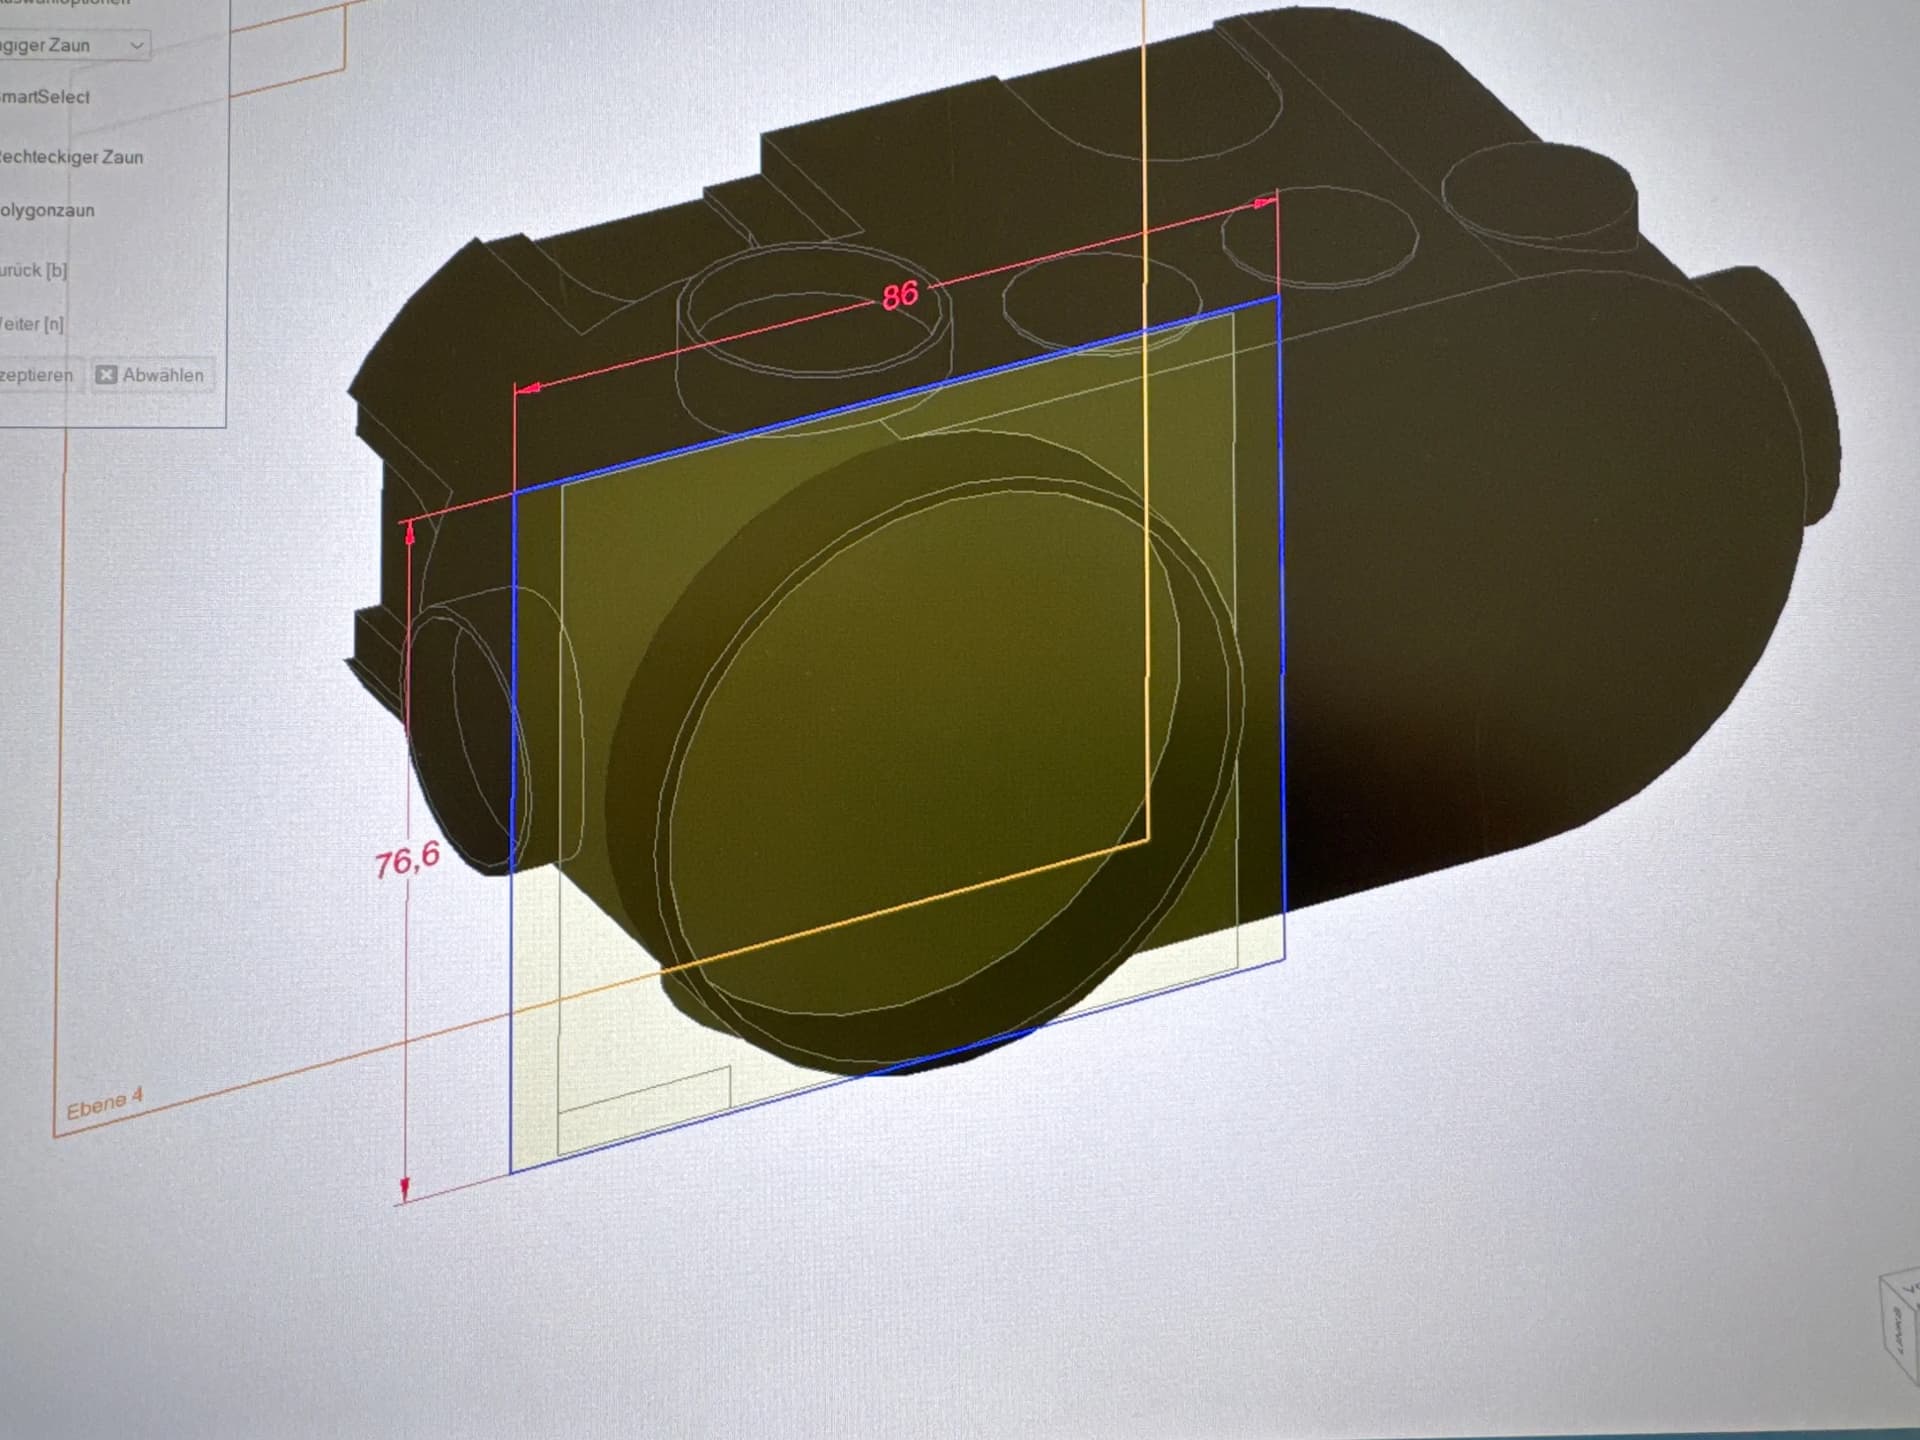1920x1440 pixels.
Task: Select the Rechteckiger Zaun option
Action: 72,157
